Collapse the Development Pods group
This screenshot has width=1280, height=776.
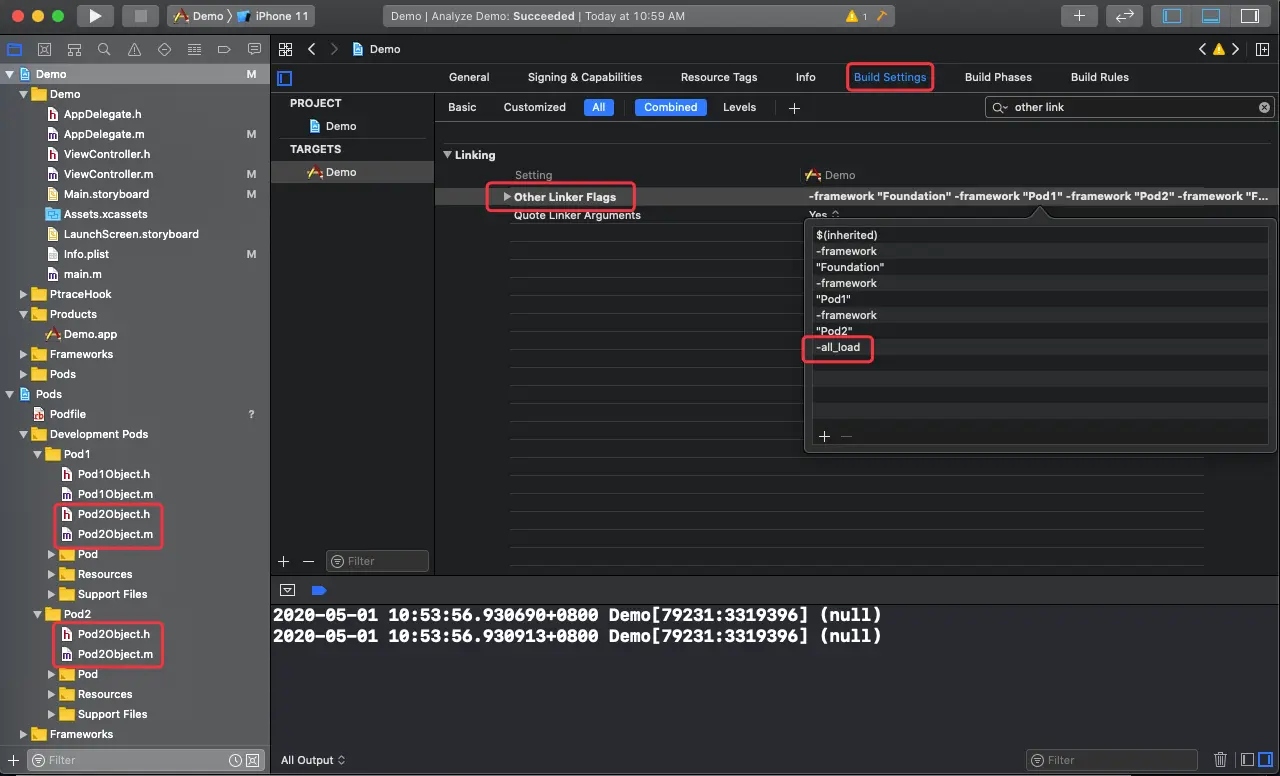(x=24, y=434)
